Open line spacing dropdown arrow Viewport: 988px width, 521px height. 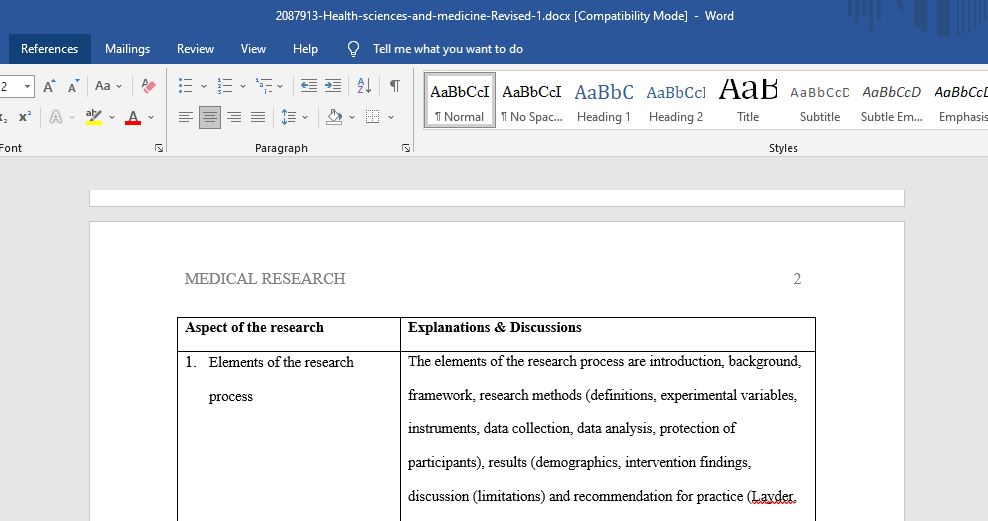click(305, 117)
